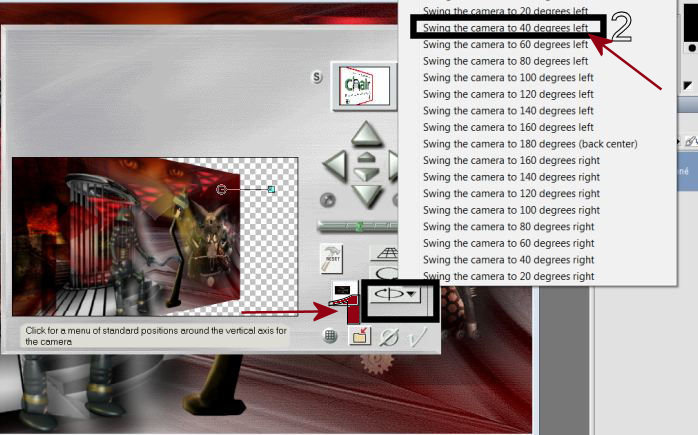This screenshot has height=435, width=698.
Task: Click the Chair perspective sample thumbnail
Action: tap(364, 85)
